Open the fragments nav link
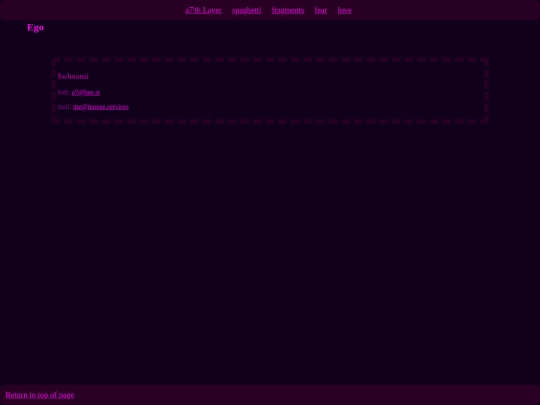The image size is (540, 405). click(x=288, y=10)
